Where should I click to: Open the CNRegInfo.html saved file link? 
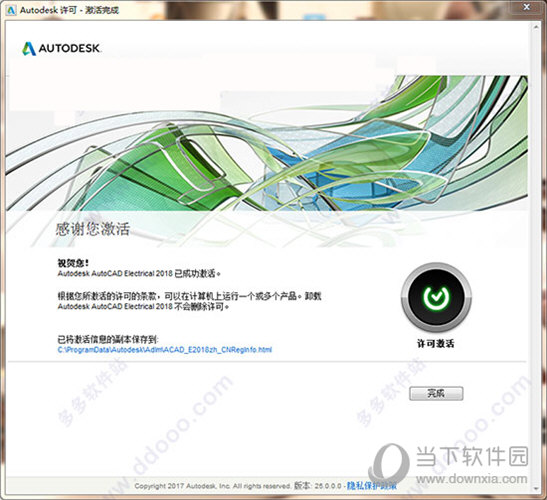click(x=165, y=350)
